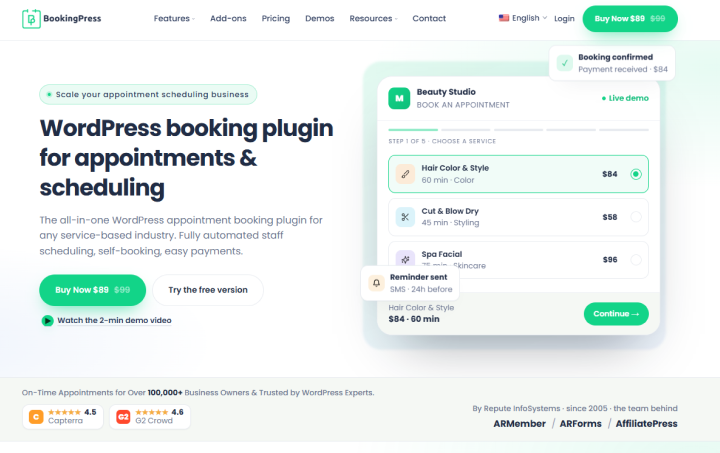Open Watch the 2-min demo video link
720x453 pixels.
(x=114, y=320)
